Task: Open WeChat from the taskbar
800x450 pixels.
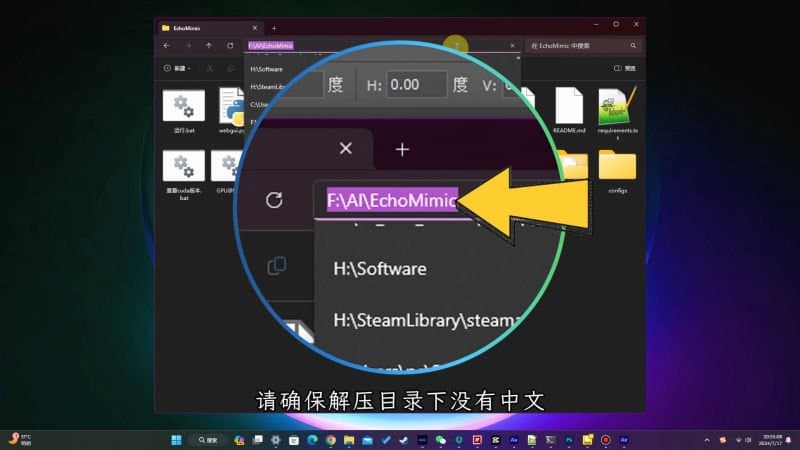Action: (x=441, y=440)
